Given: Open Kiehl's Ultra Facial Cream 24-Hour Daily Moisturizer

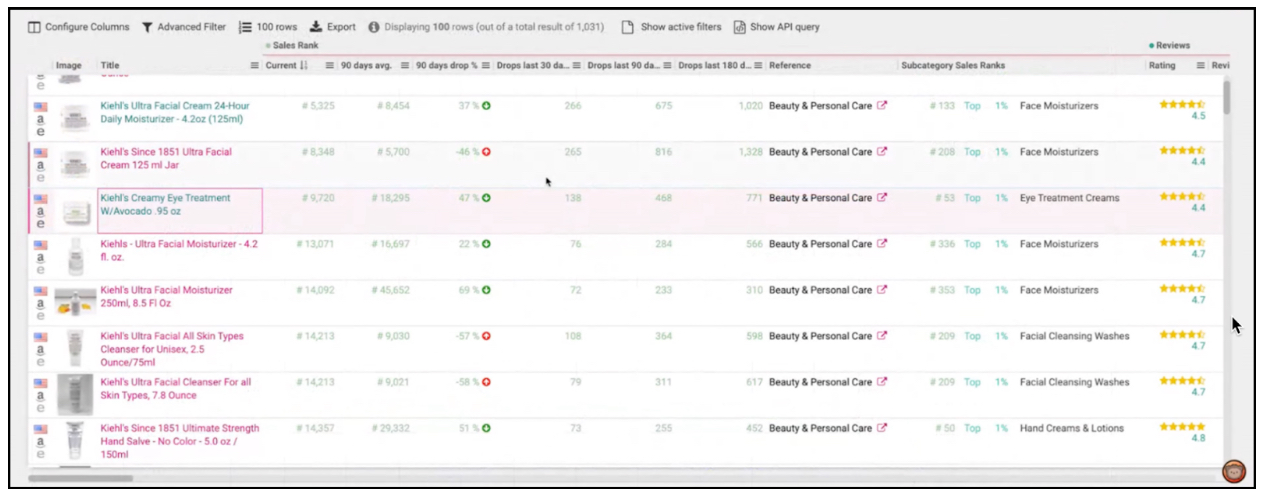Looking at the screenshot, I should pos(175,112).
